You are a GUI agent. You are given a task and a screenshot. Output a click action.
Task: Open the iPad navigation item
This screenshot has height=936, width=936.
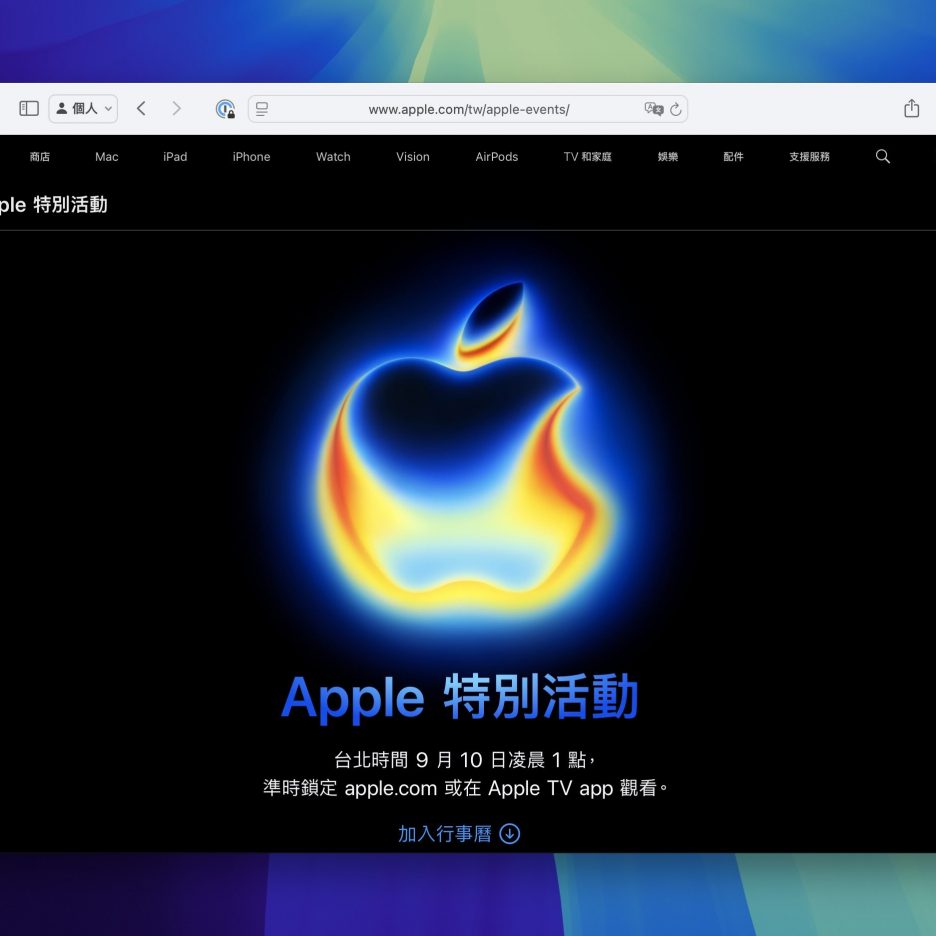[175, 157]
